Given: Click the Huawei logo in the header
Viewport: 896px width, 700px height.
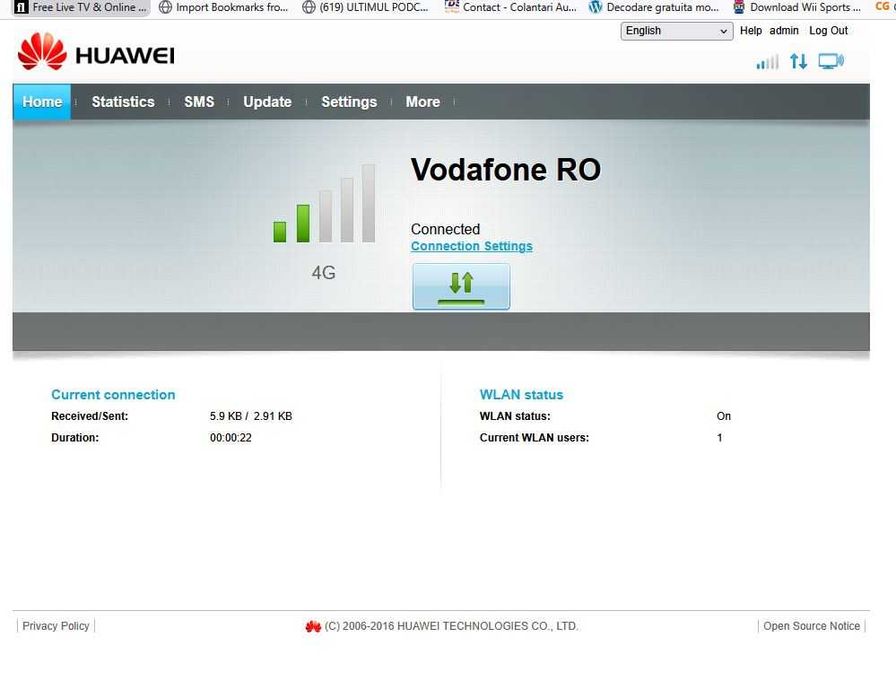Looking at the screenshot, I should coord(96,52).
